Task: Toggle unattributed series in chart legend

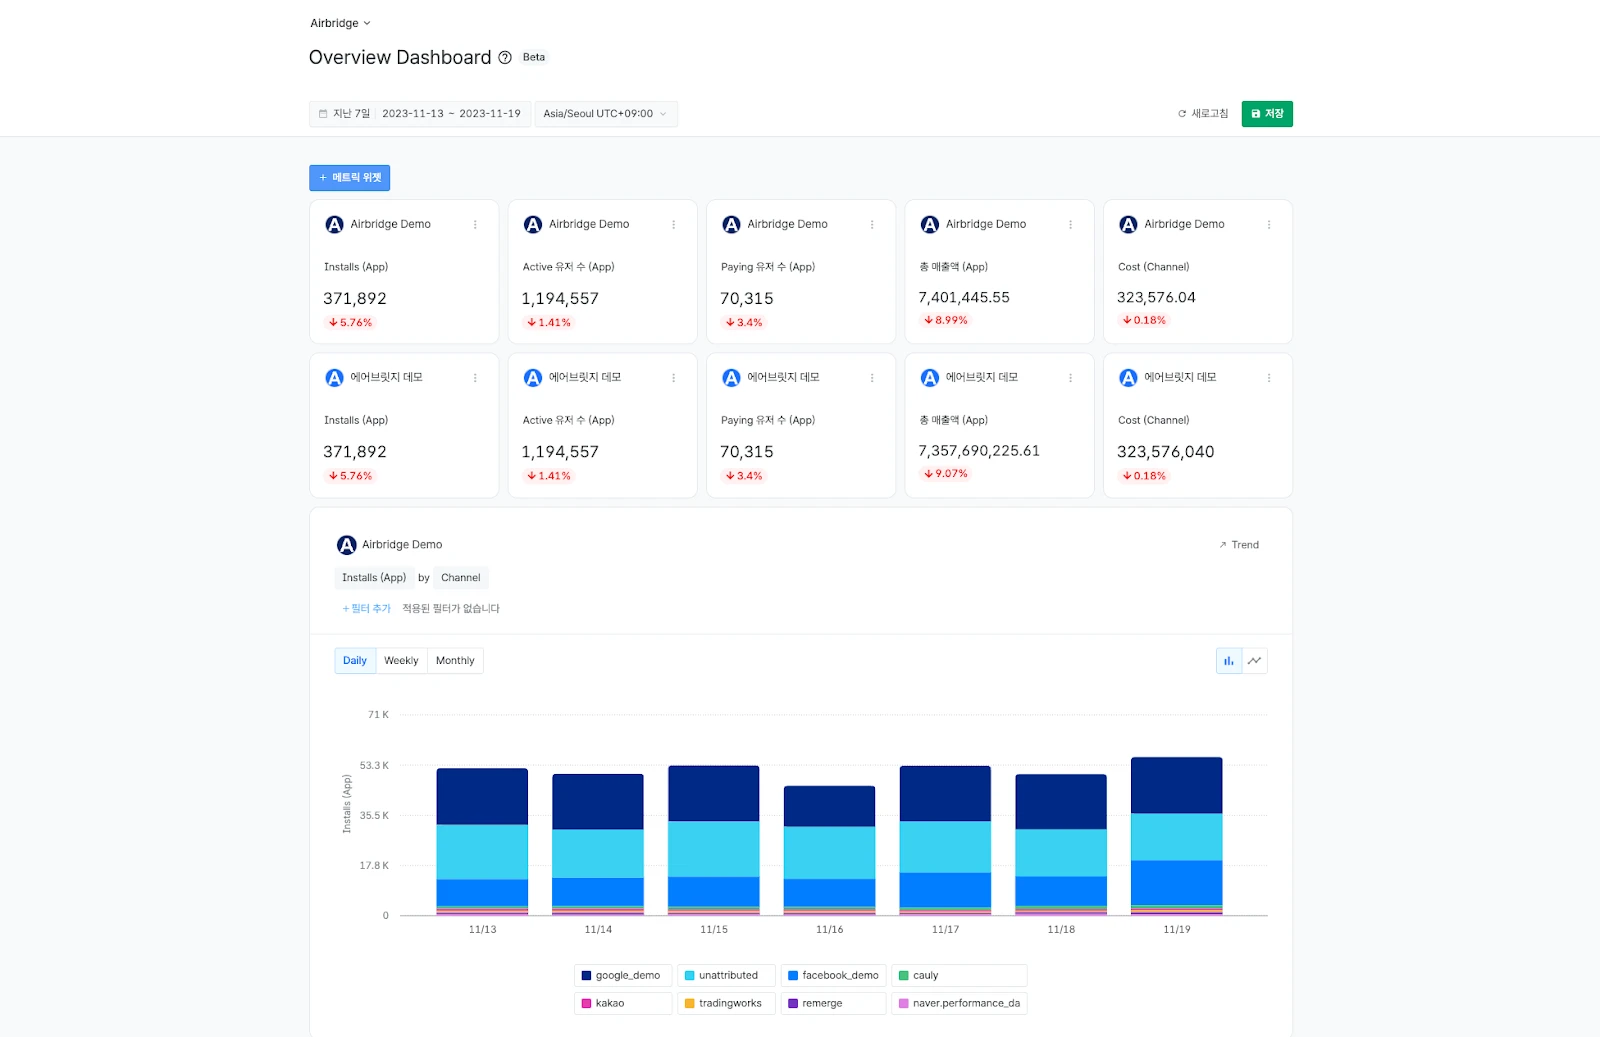Action: (x=726, y=976)
